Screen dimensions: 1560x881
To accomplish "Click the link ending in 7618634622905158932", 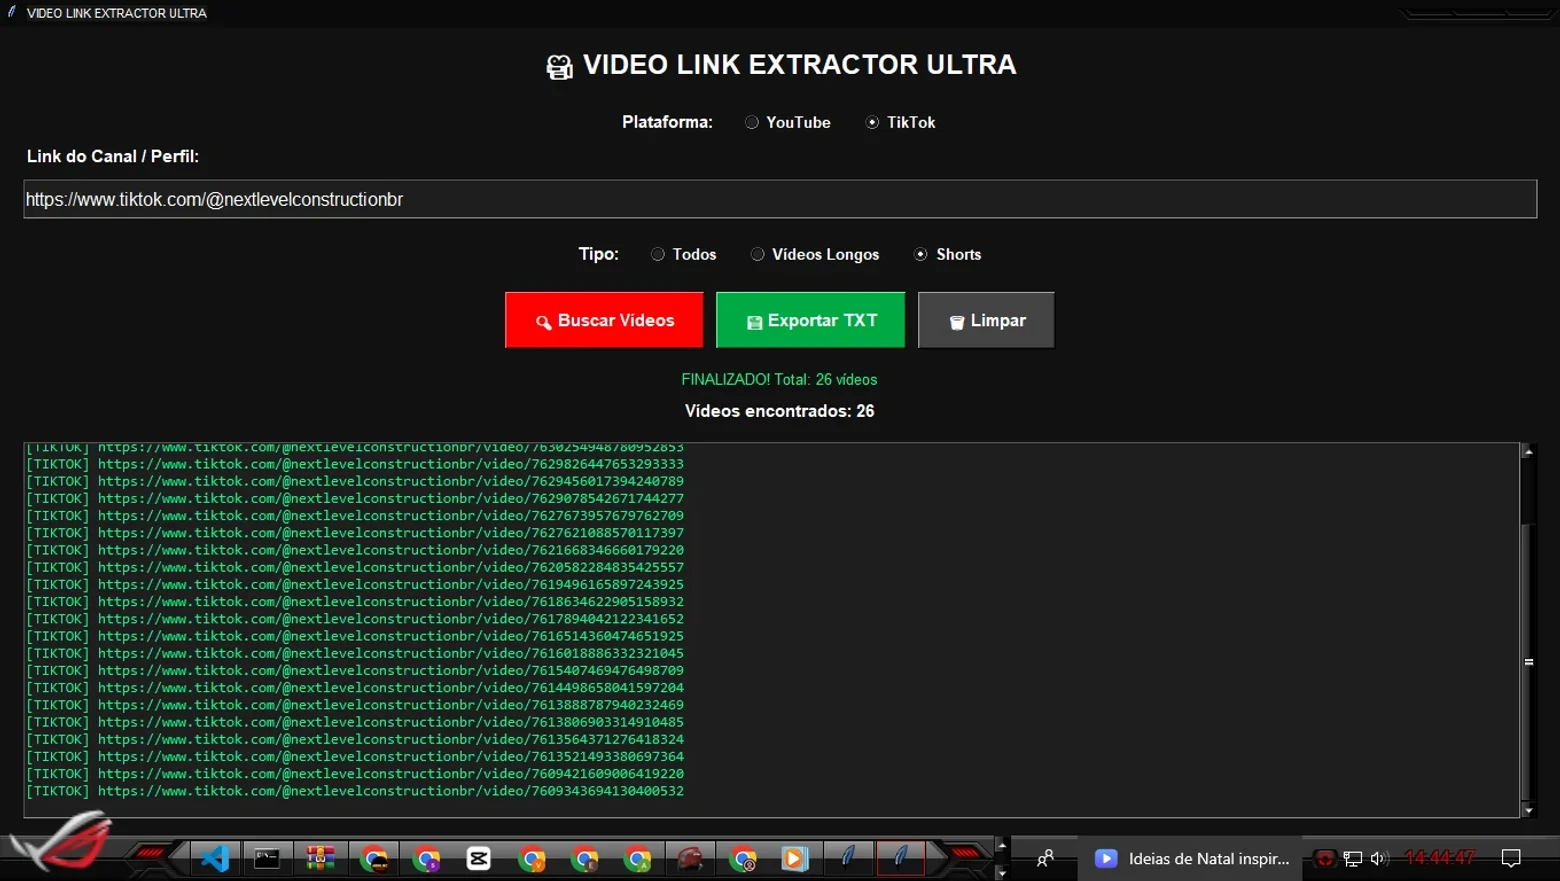I will tap(391, 602).
